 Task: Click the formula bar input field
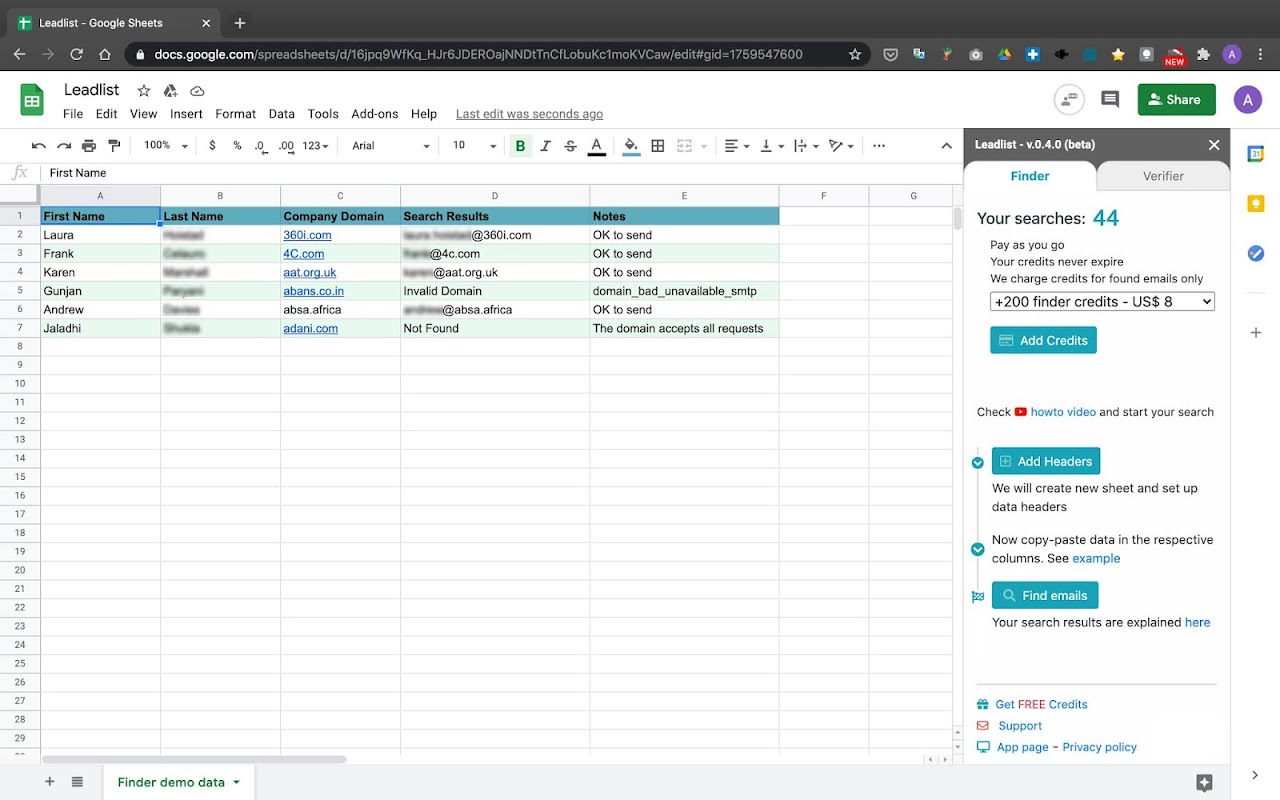coord(500,173)
